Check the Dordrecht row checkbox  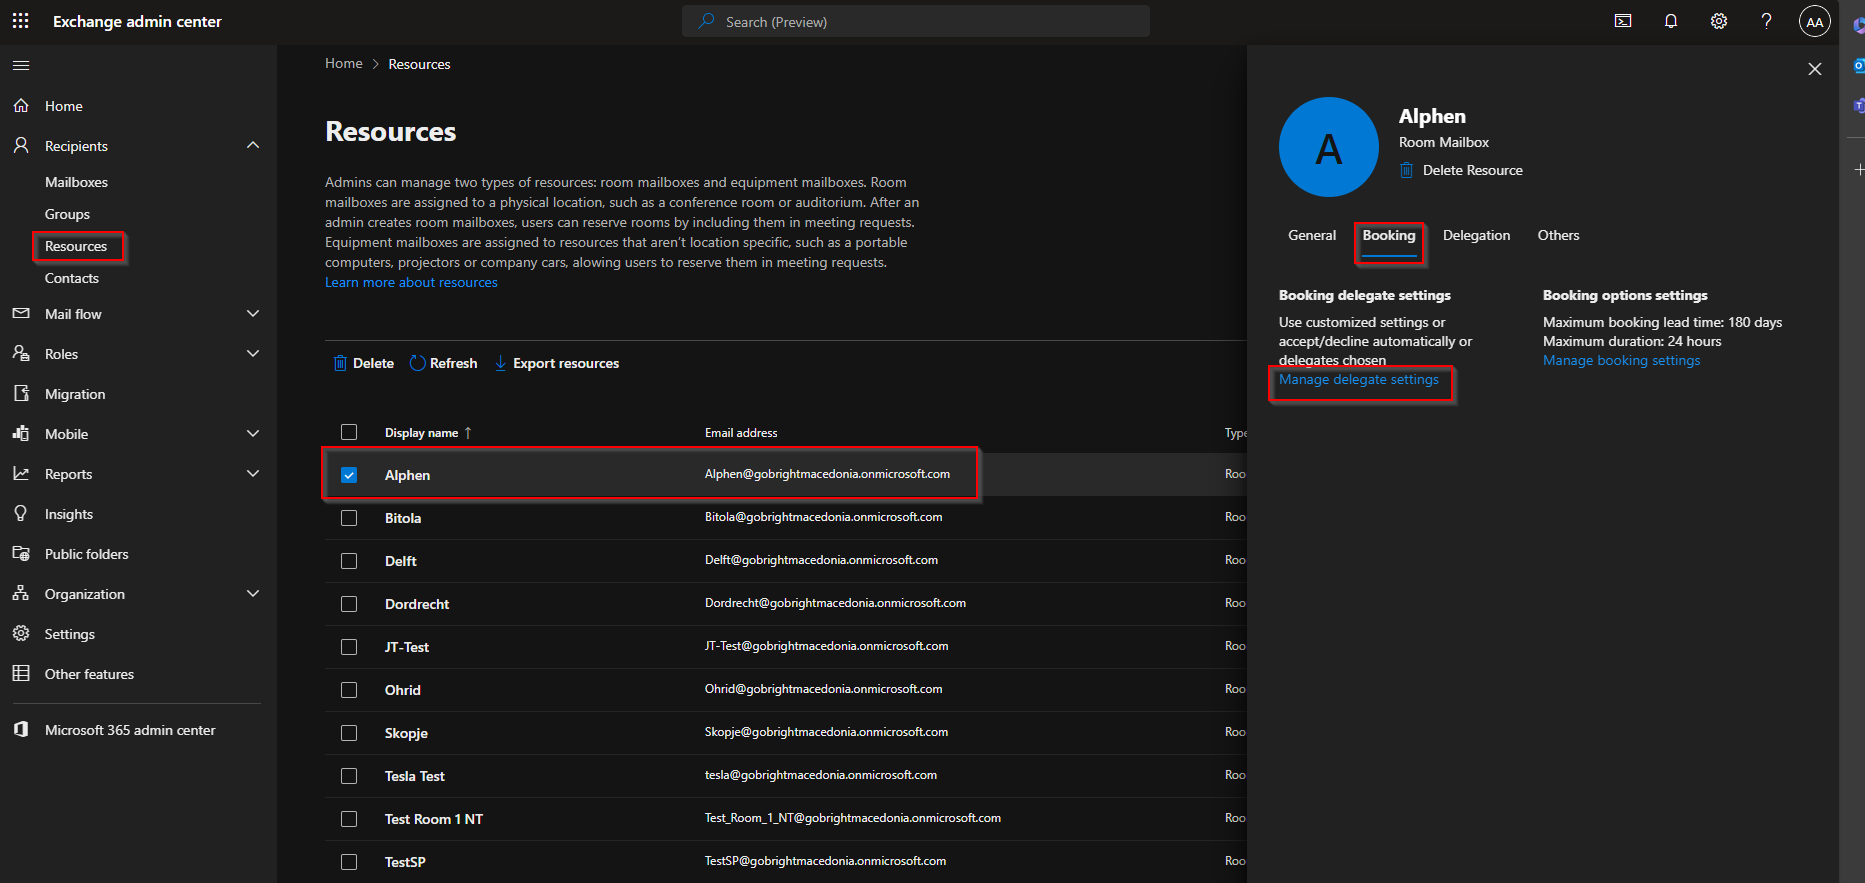pyautogui.click(x=349, y=604)
